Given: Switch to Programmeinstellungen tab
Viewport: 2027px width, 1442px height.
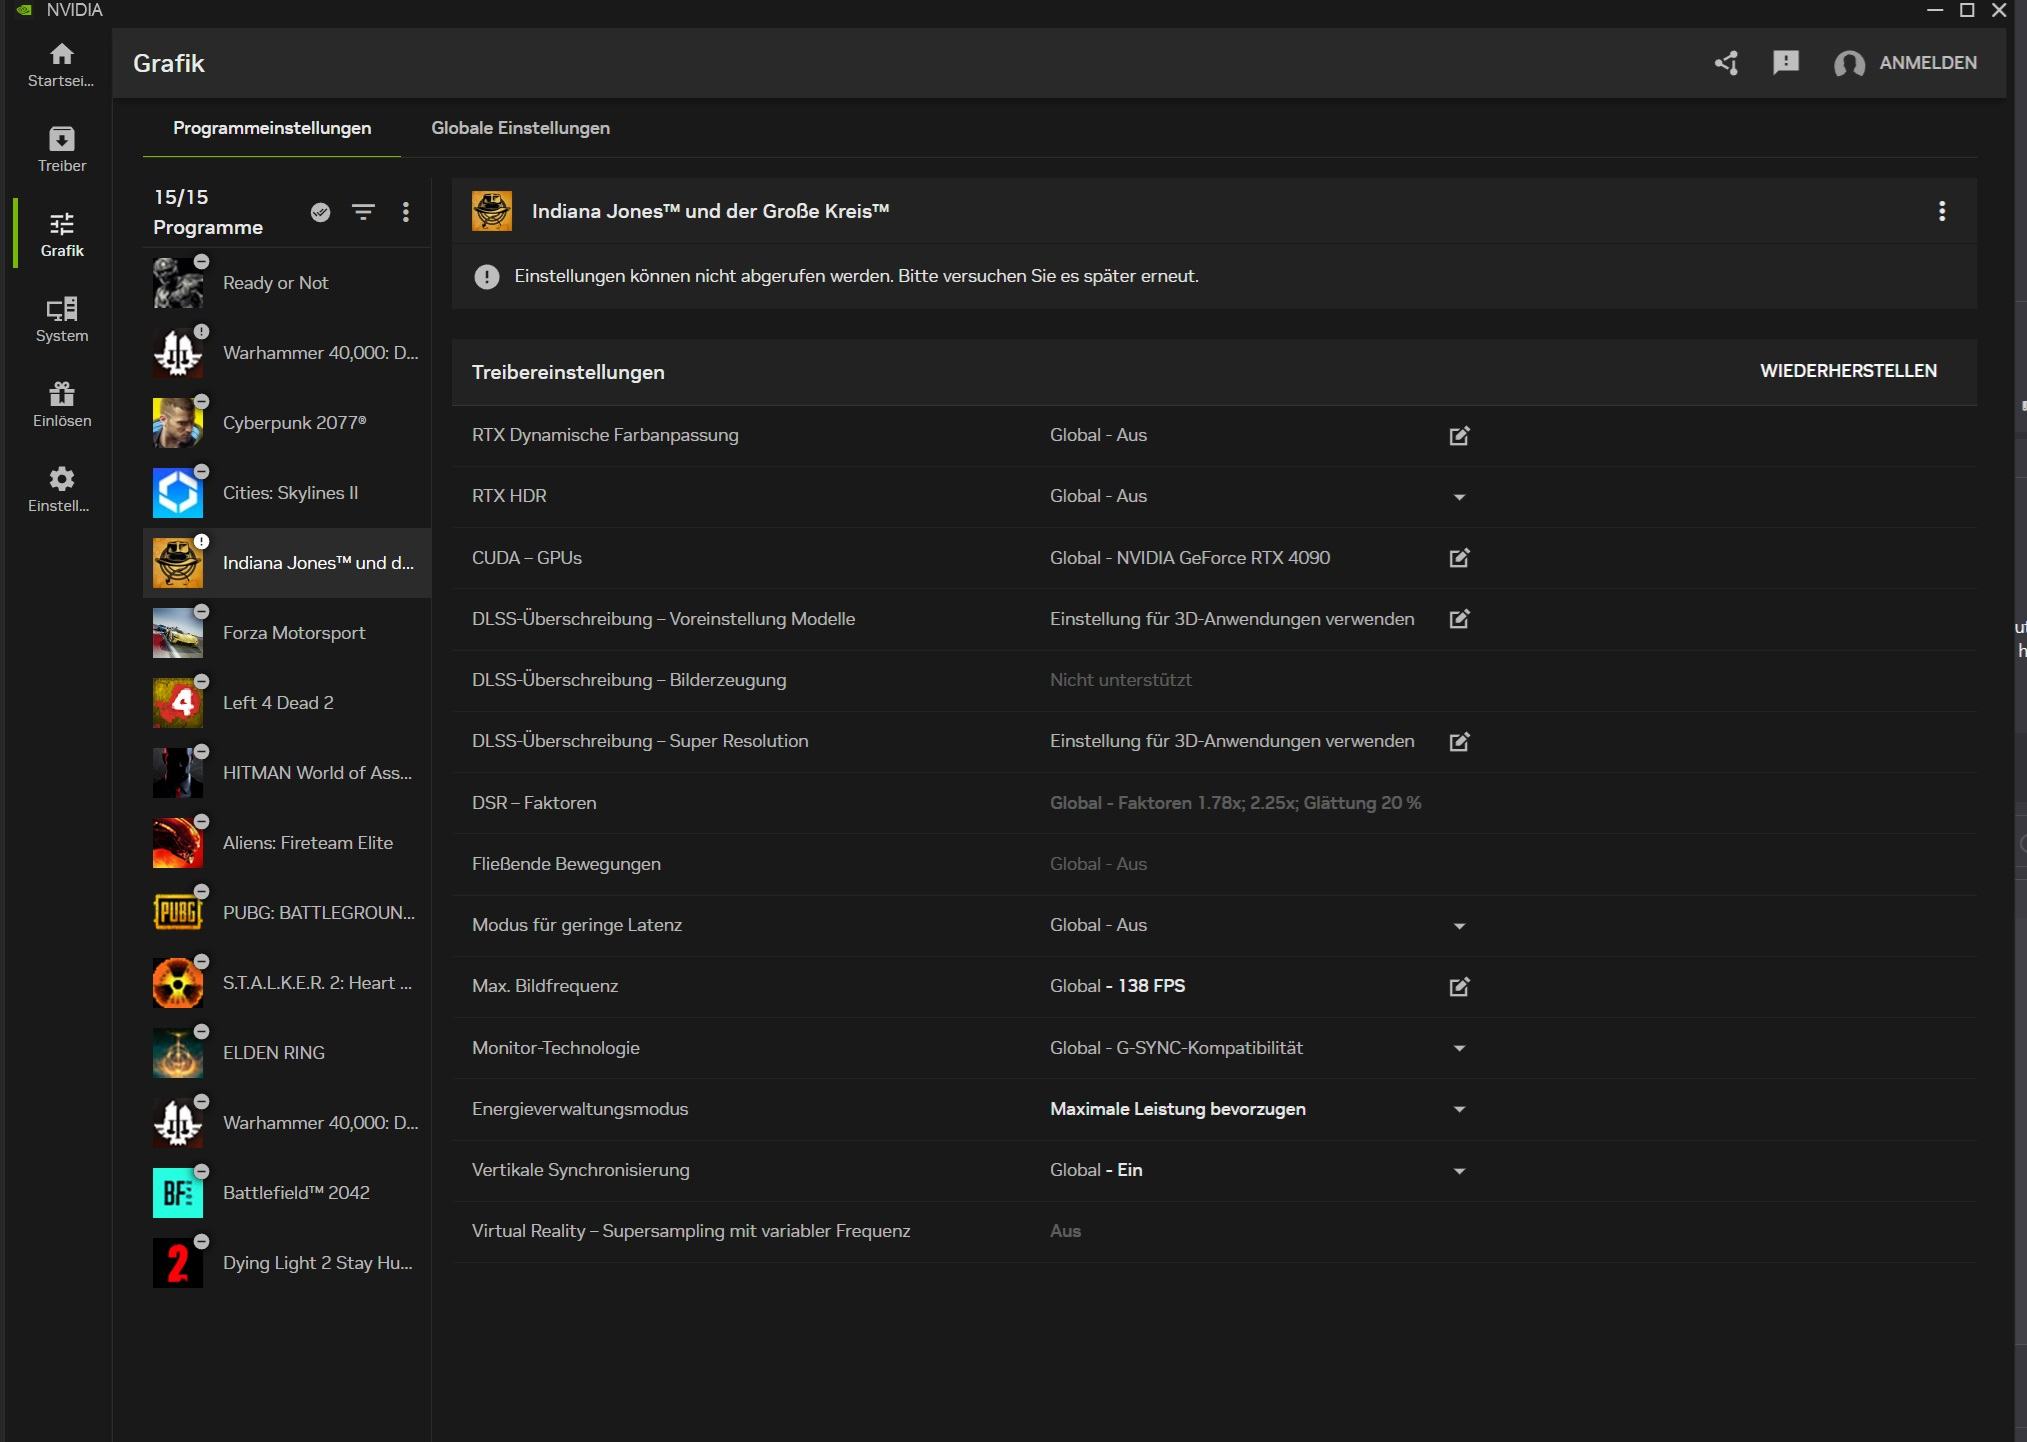Looking at the screenshot, I should point(272,128).
